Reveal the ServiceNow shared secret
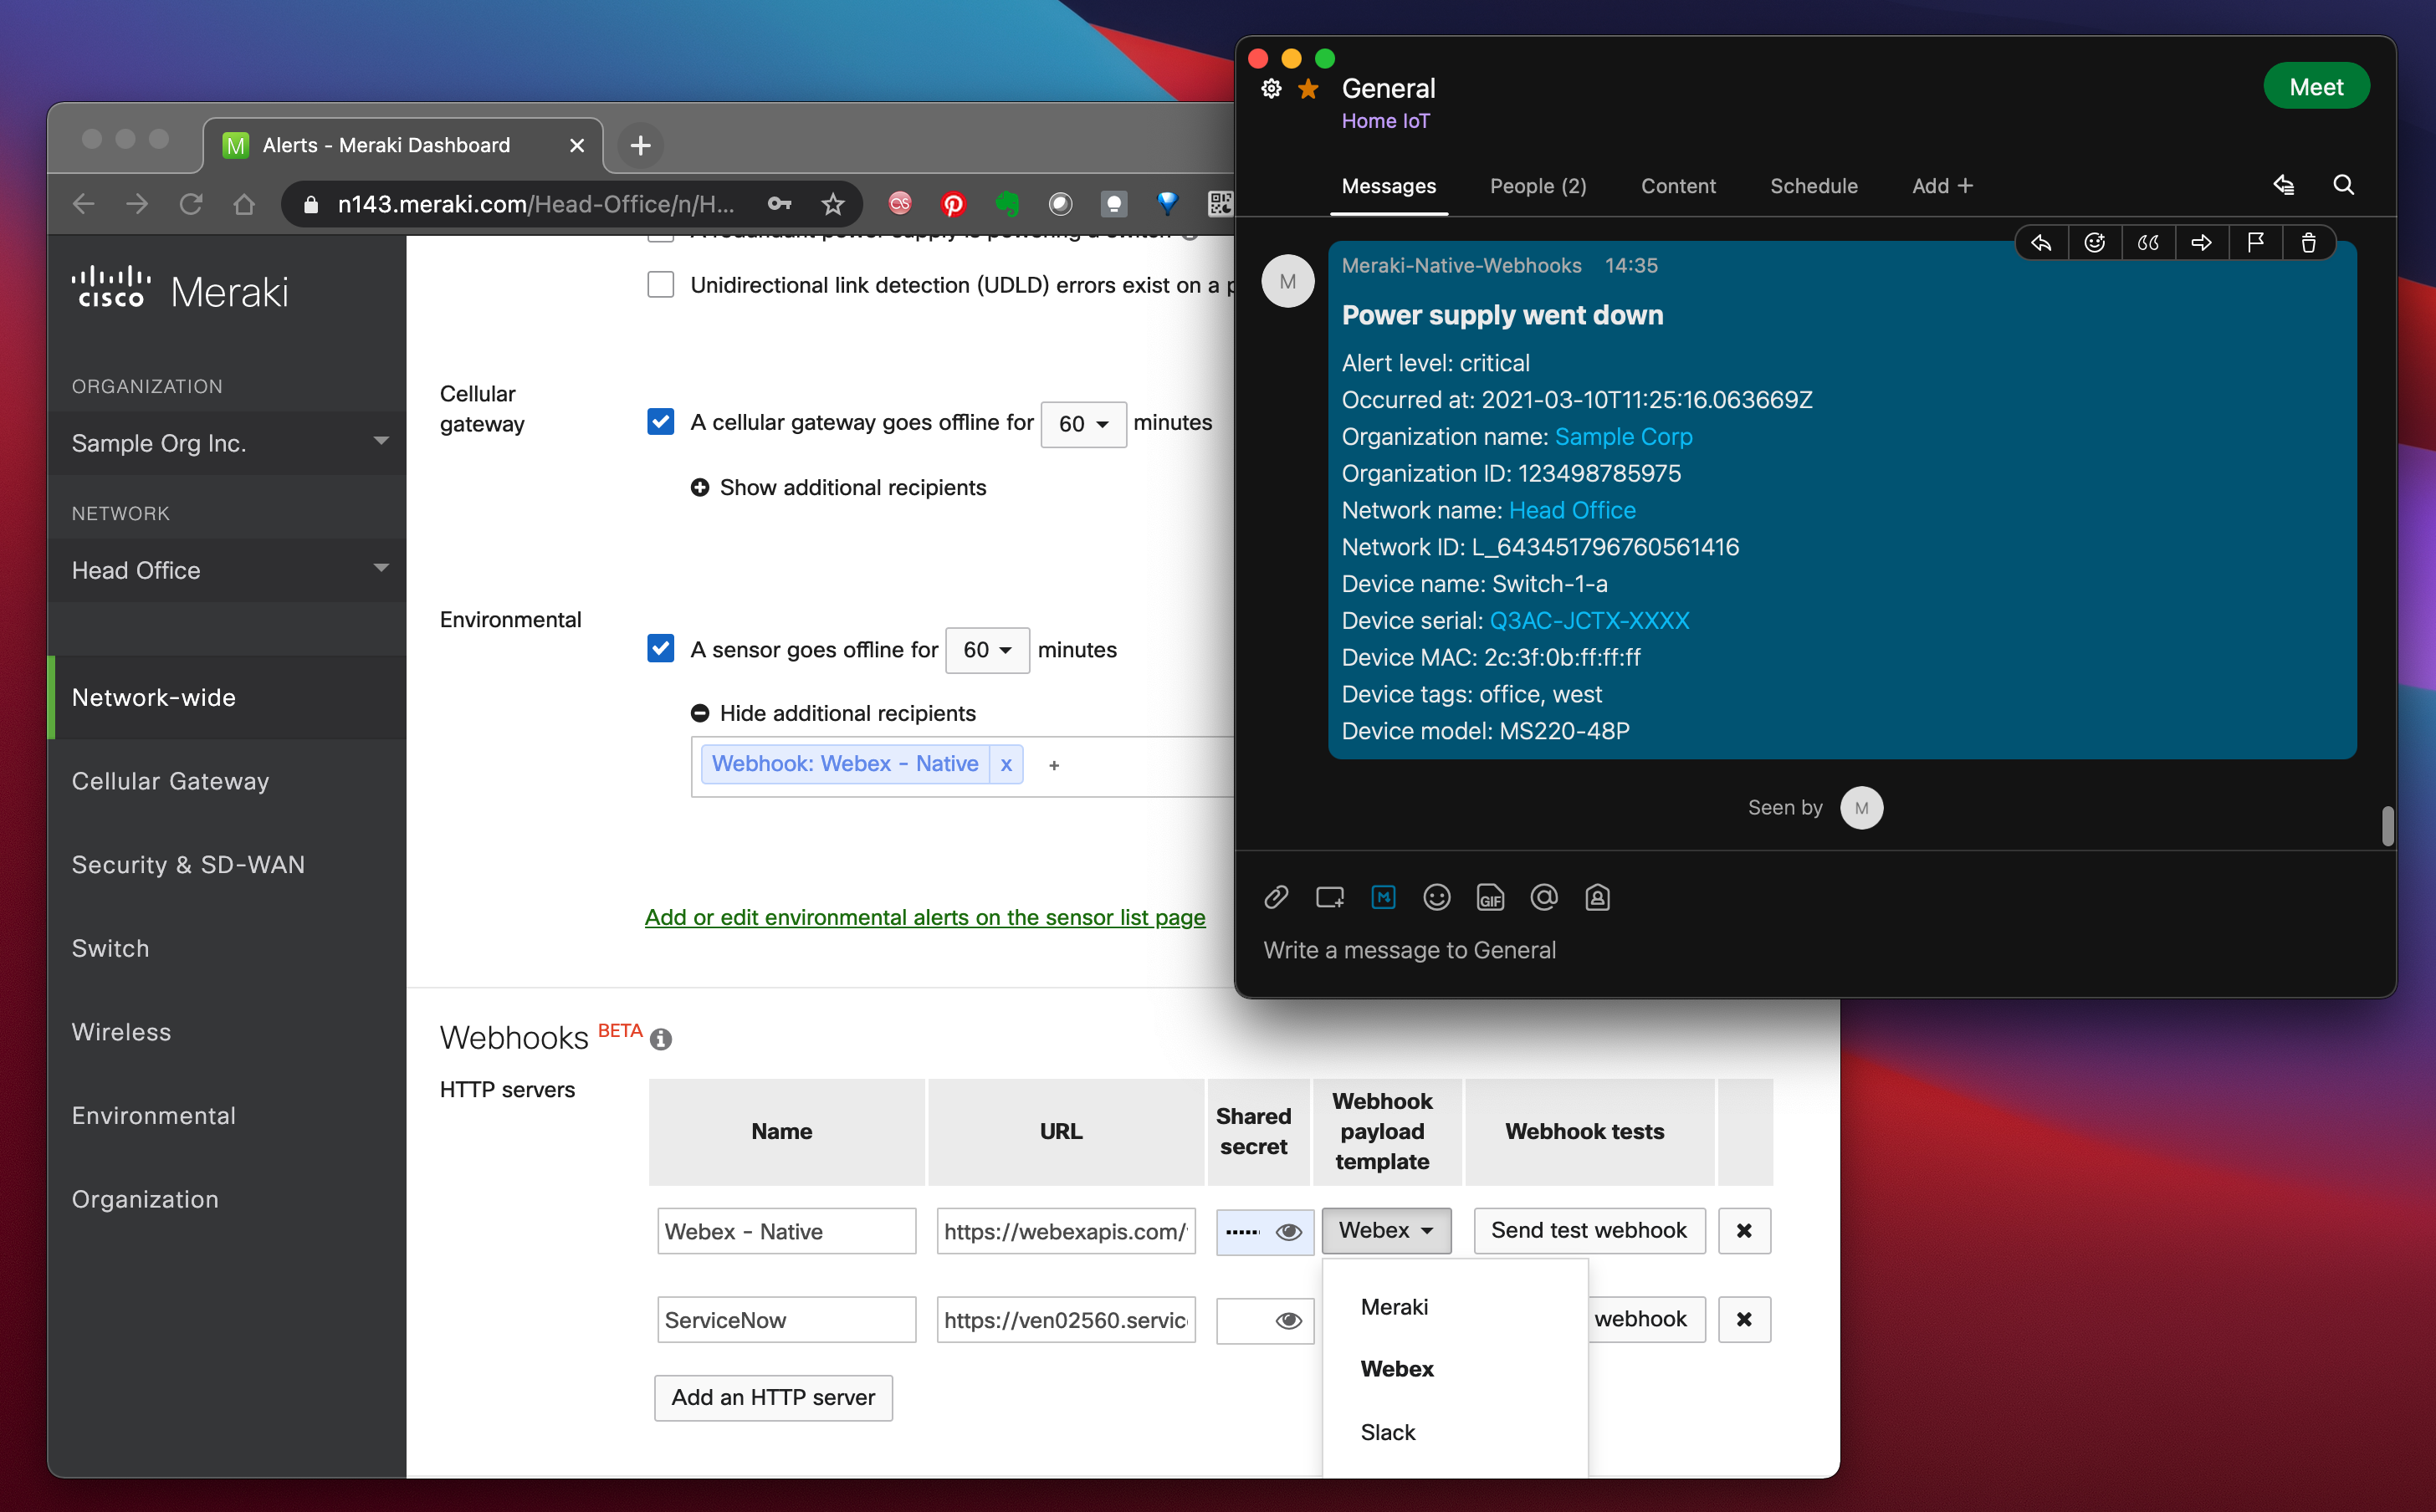 click(x=1288, y=1320)
